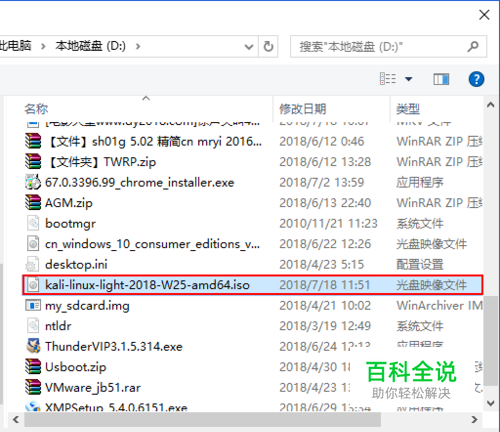This screenshot has width=500, height=432.
Task: Close the file explorer window
Action: [x=484, y=15]
